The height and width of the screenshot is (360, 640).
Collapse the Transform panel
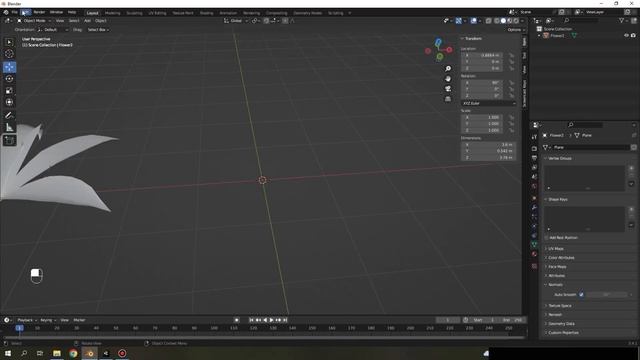(x=473, y=38)
